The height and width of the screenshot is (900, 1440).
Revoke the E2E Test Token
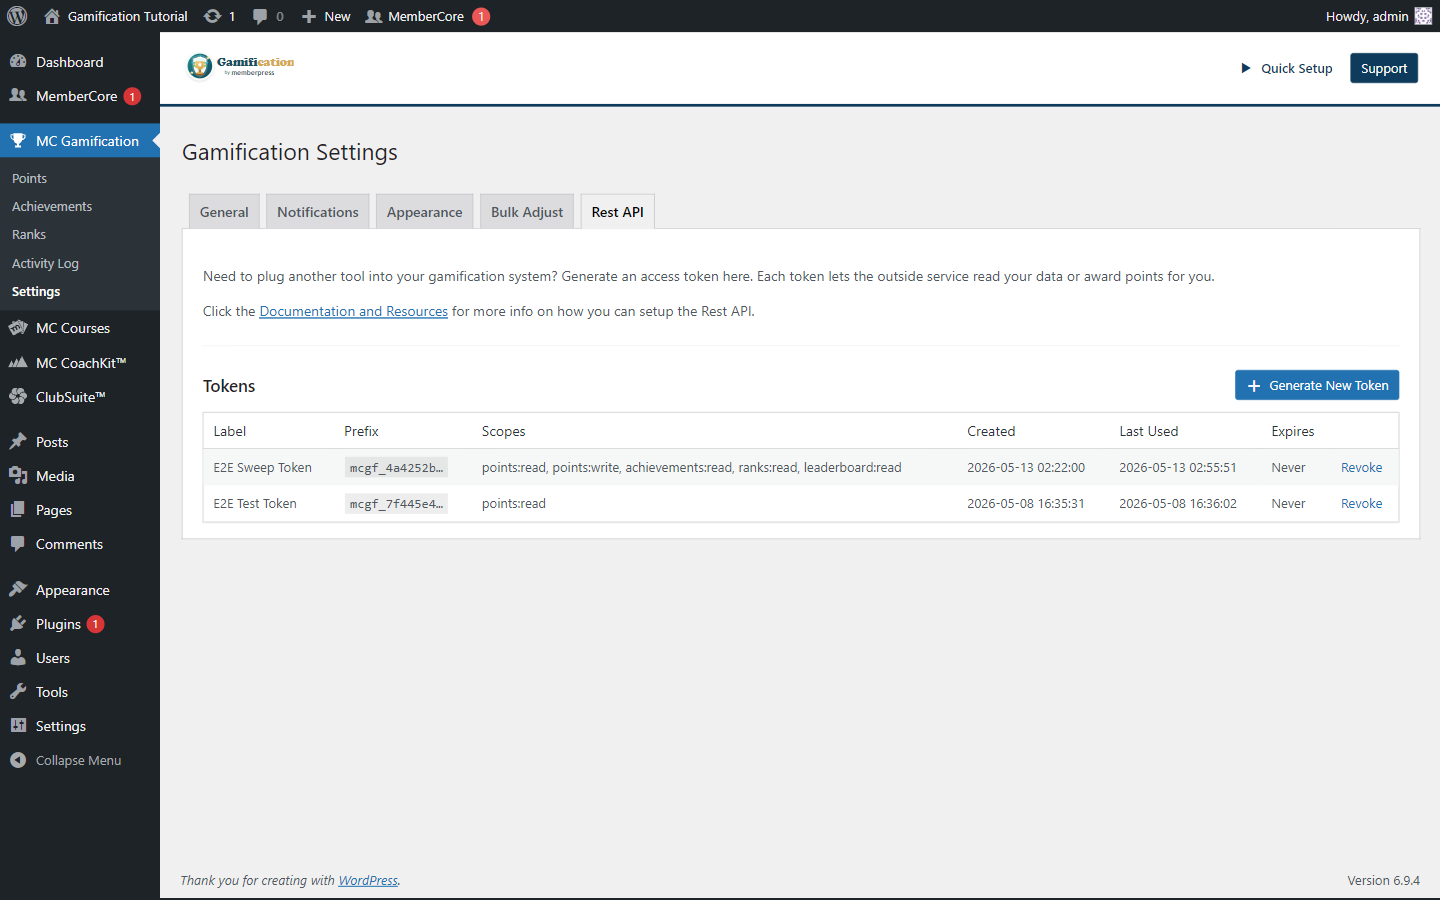[1362, 503]
